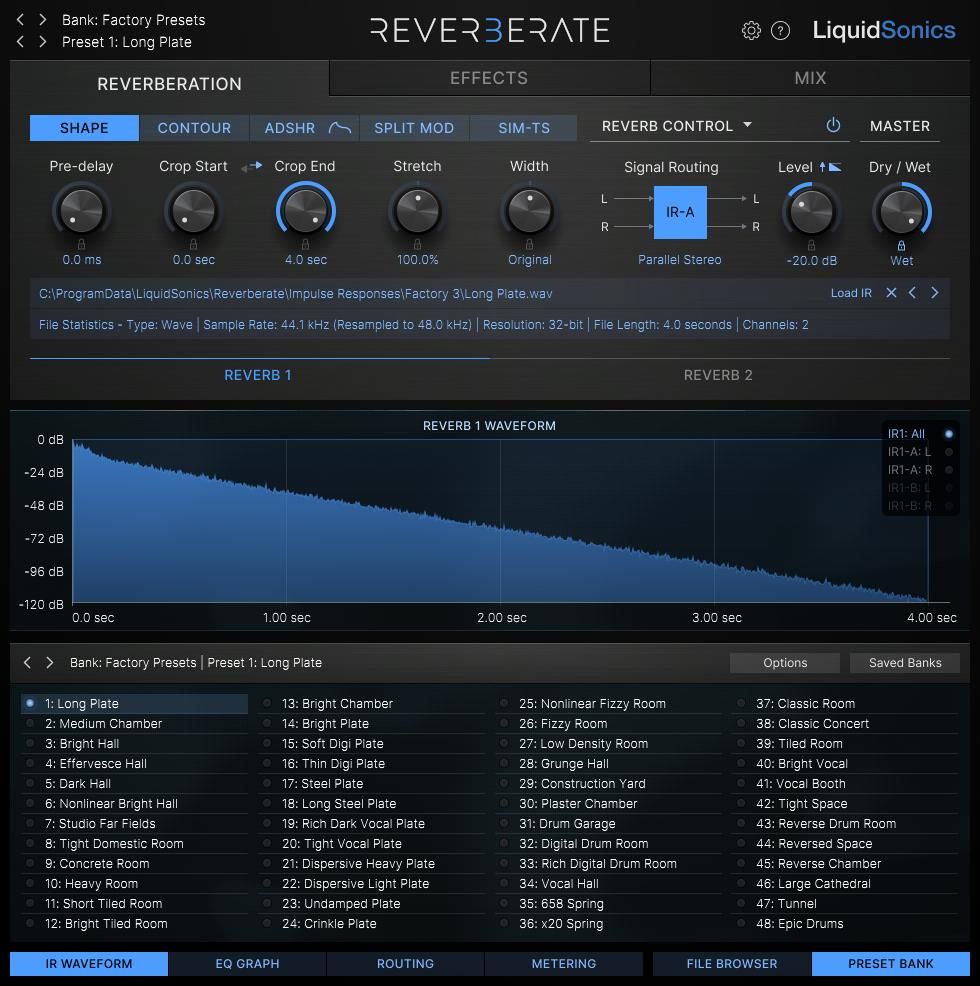Show the EQ Graph view
The image size is (980, 986).
pos(247,963)
